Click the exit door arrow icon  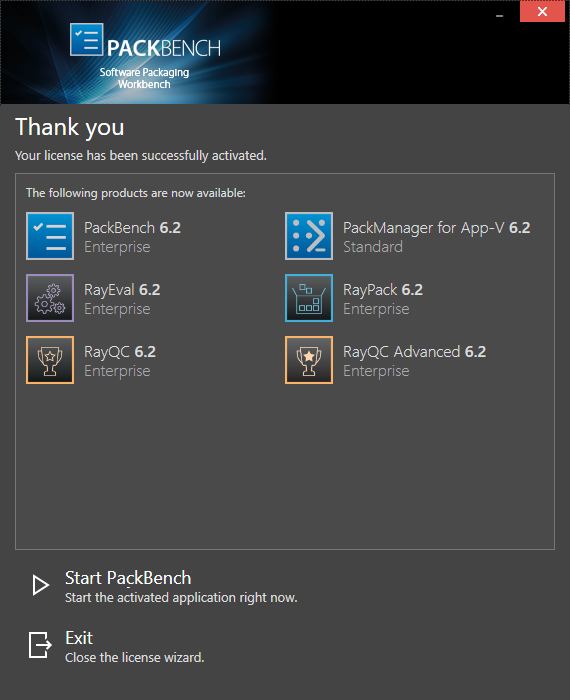(40, 645)
